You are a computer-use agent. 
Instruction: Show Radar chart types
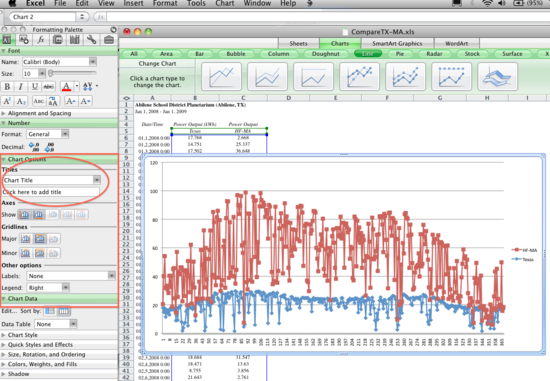[434, 54]
